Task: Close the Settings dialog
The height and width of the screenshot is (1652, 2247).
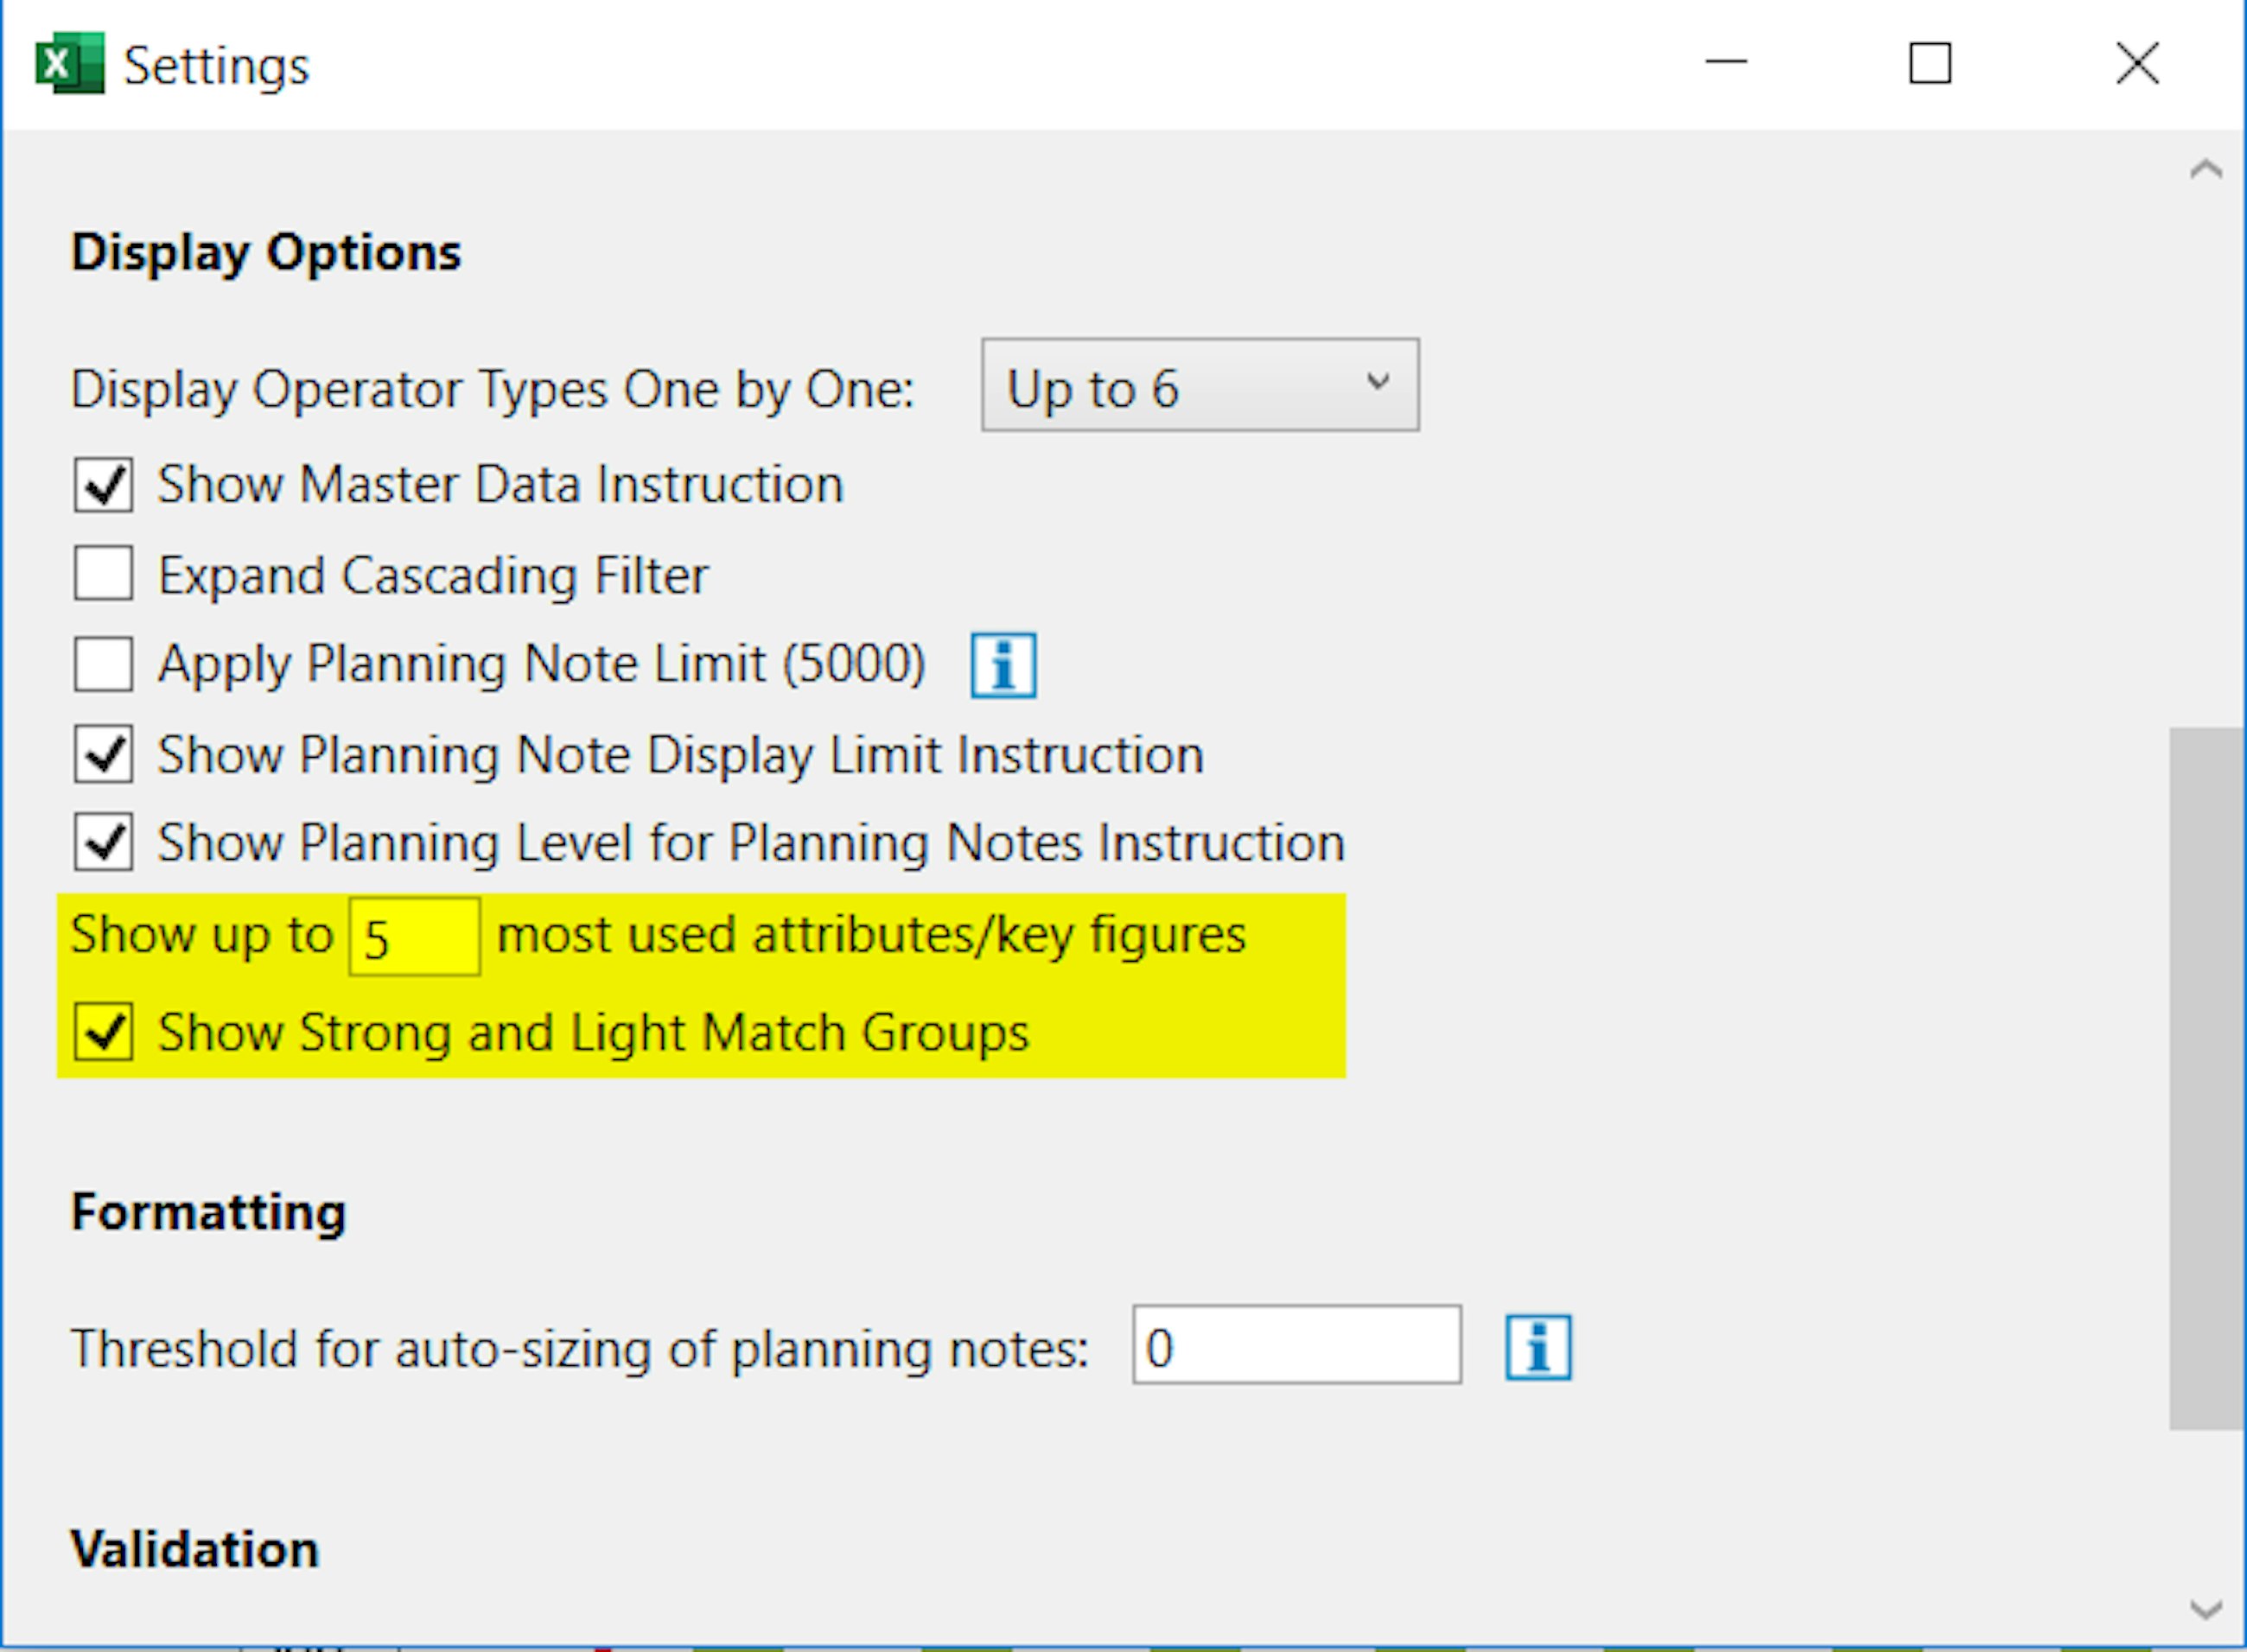Action: tap(2135, 63)
